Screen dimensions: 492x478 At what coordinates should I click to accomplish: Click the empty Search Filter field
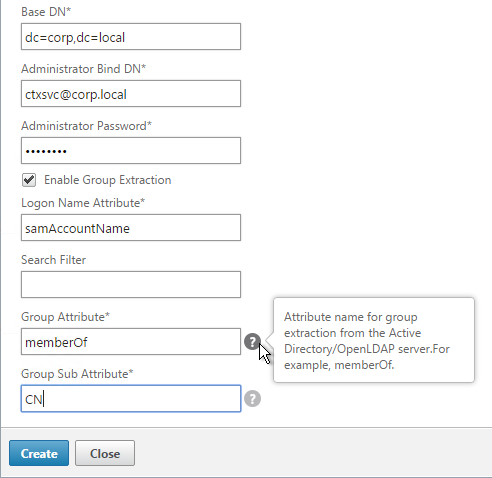(x=131, y=285)
